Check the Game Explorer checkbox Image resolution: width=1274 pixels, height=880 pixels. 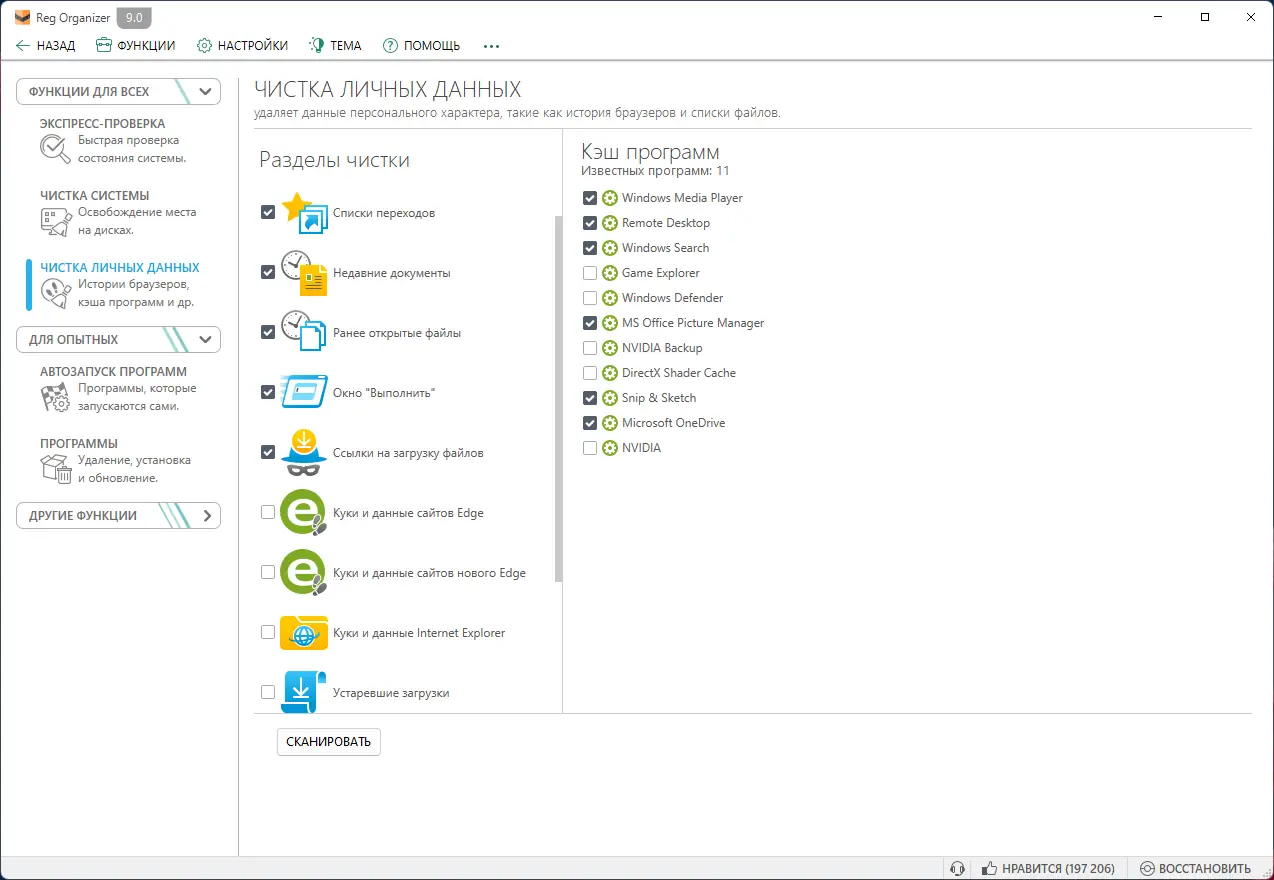[590, 273]
